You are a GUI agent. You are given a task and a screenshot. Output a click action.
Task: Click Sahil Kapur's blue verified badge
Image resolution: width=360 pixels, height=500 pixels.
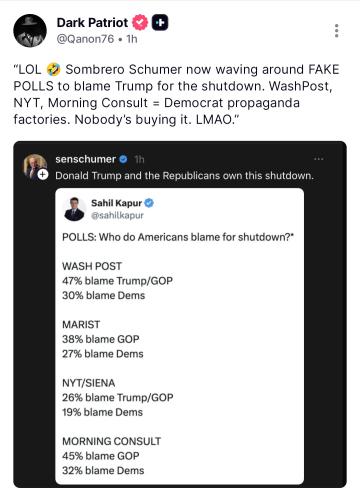pyautogui.click(x=149, y=203)
